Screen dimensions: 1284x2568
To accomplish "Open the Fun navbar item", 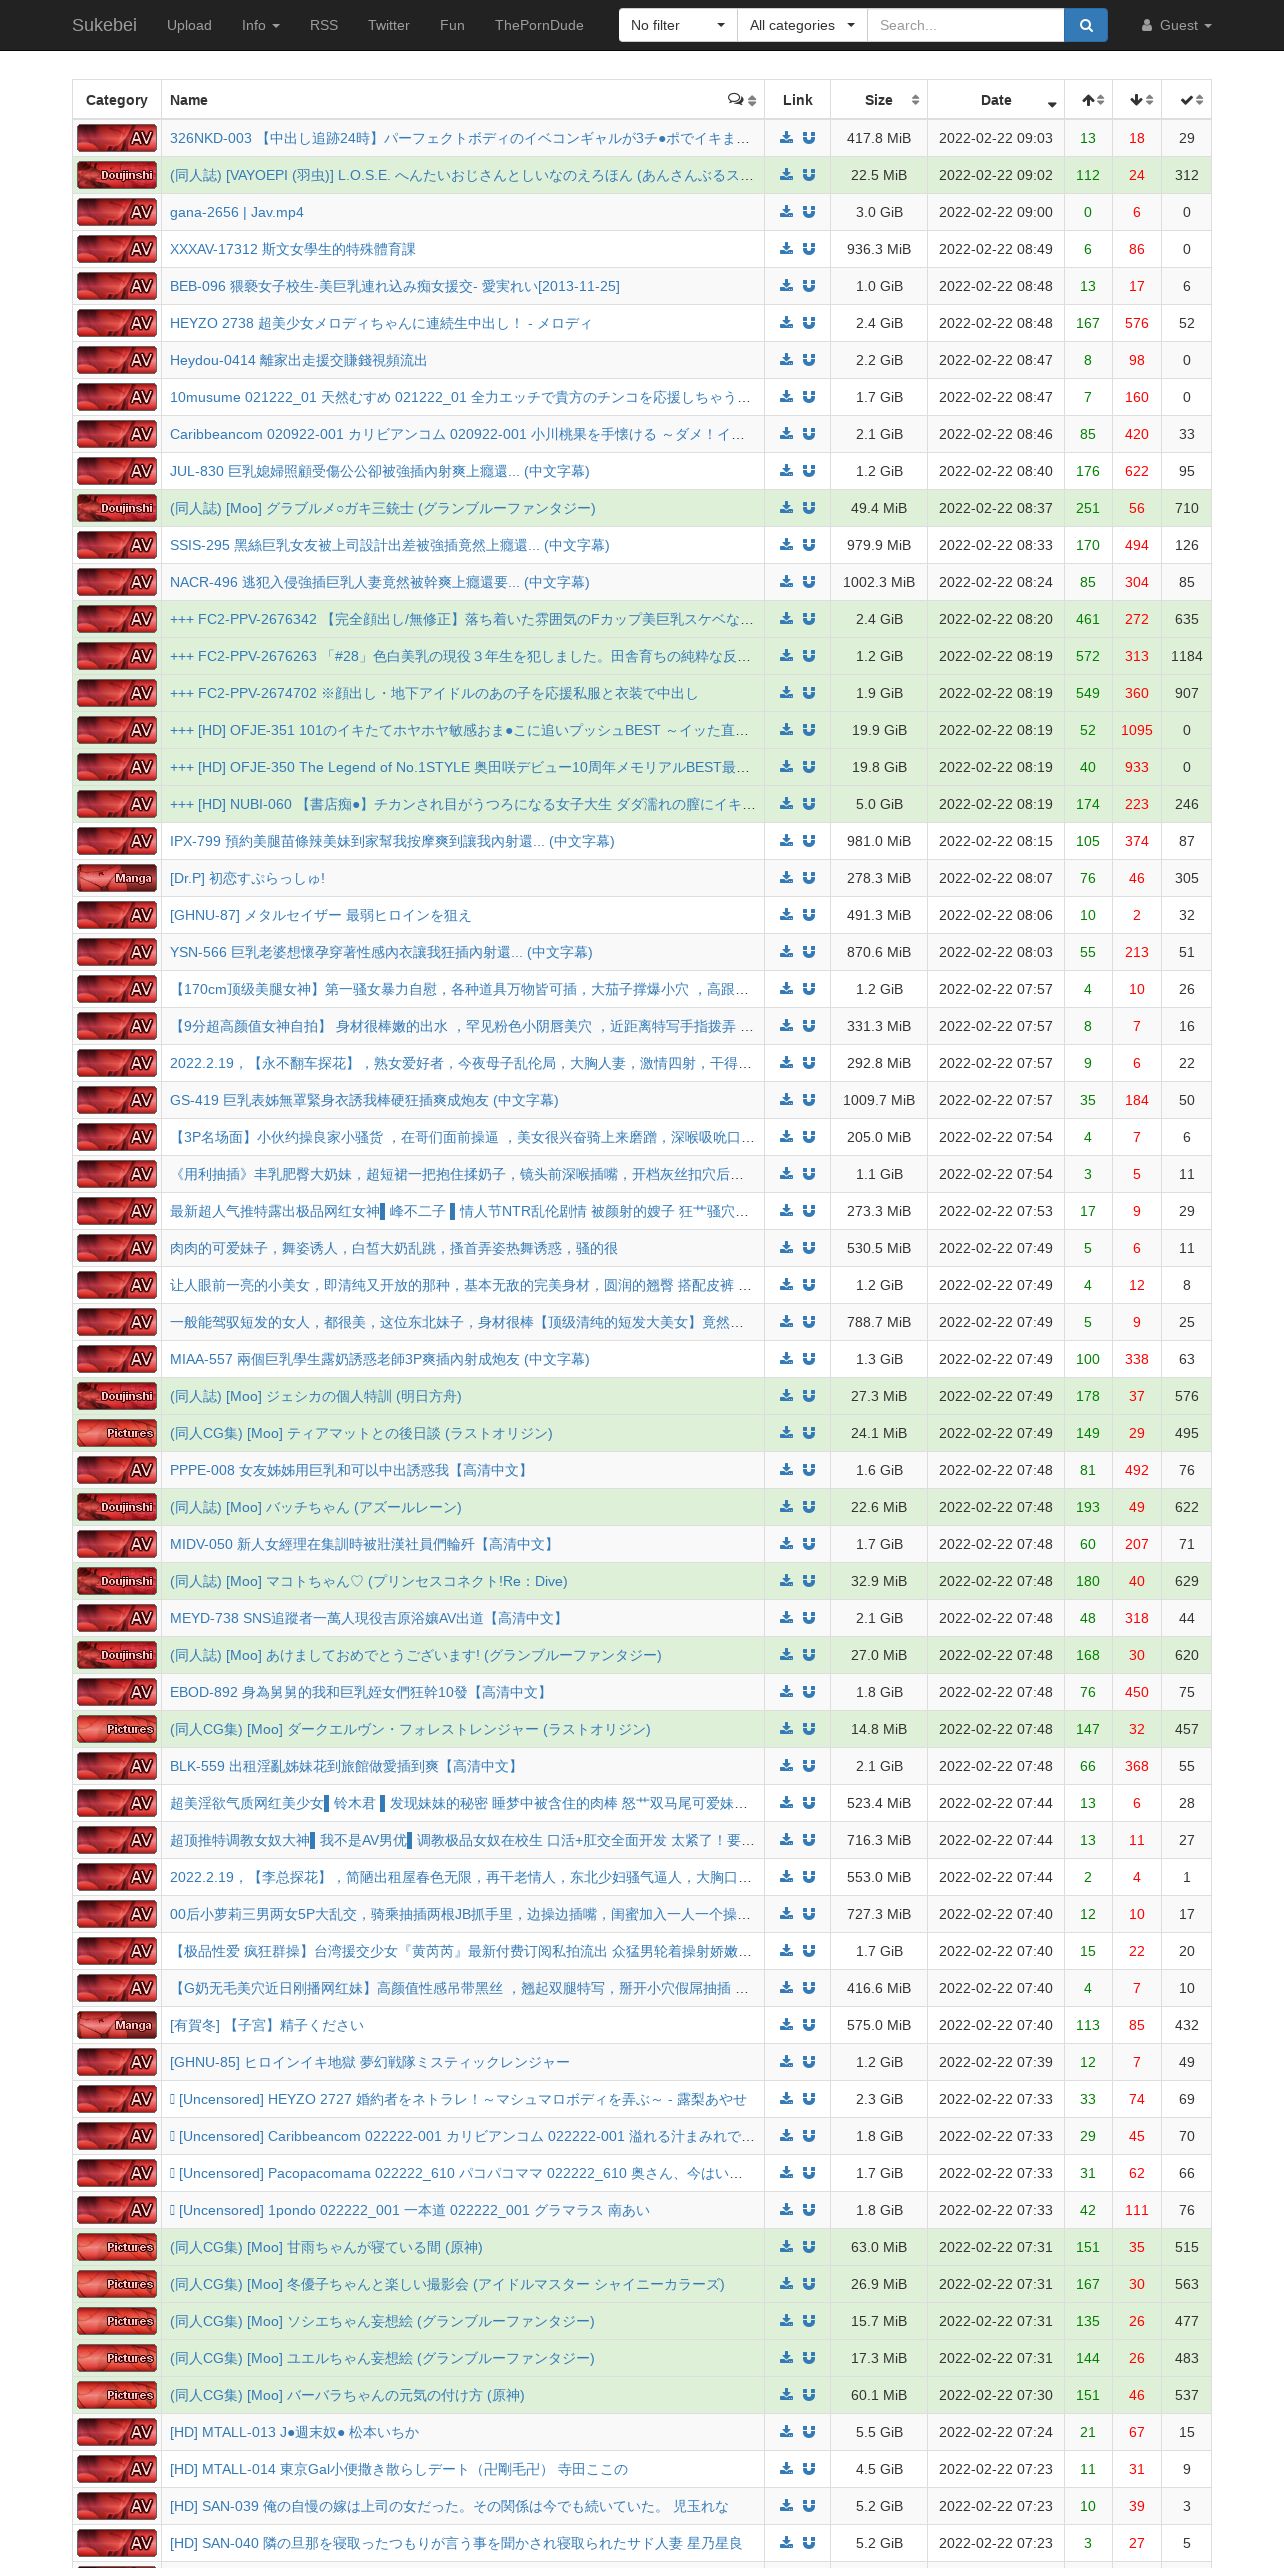I will coord(452,25).
